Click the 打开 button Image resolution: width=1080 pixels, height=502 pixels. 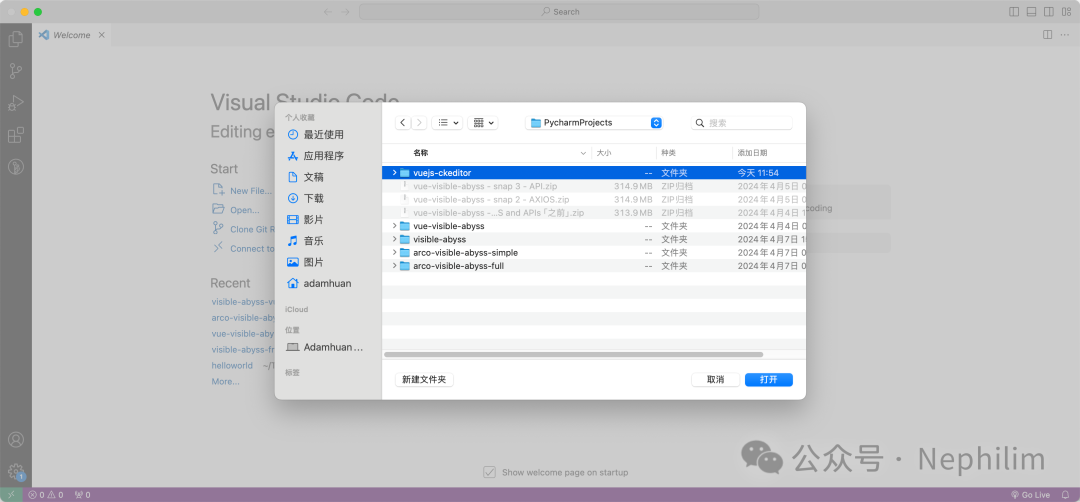point(769,379)
